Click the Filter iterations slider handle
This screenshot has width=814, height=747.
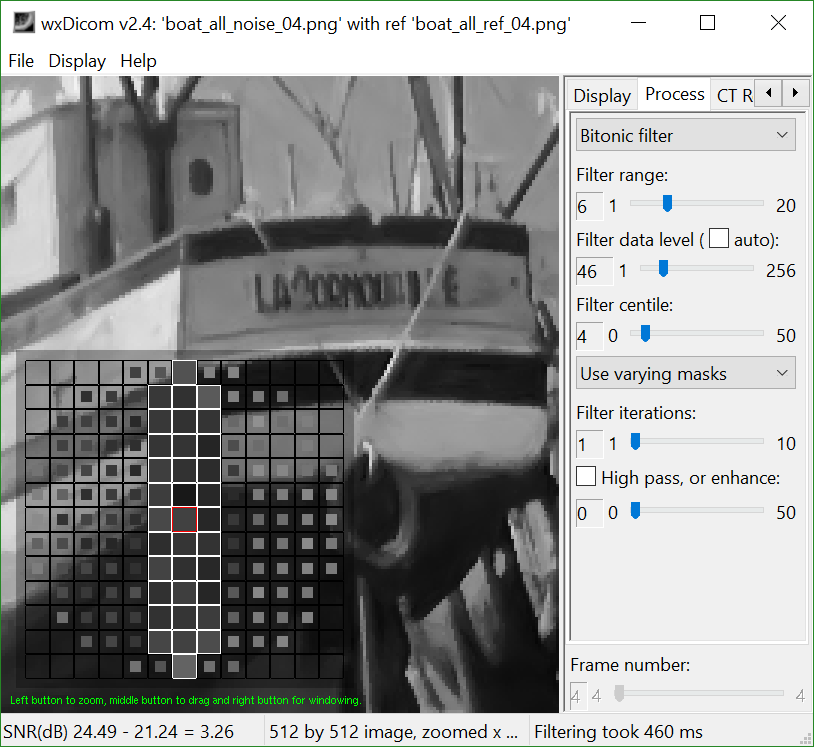[635, 442]
